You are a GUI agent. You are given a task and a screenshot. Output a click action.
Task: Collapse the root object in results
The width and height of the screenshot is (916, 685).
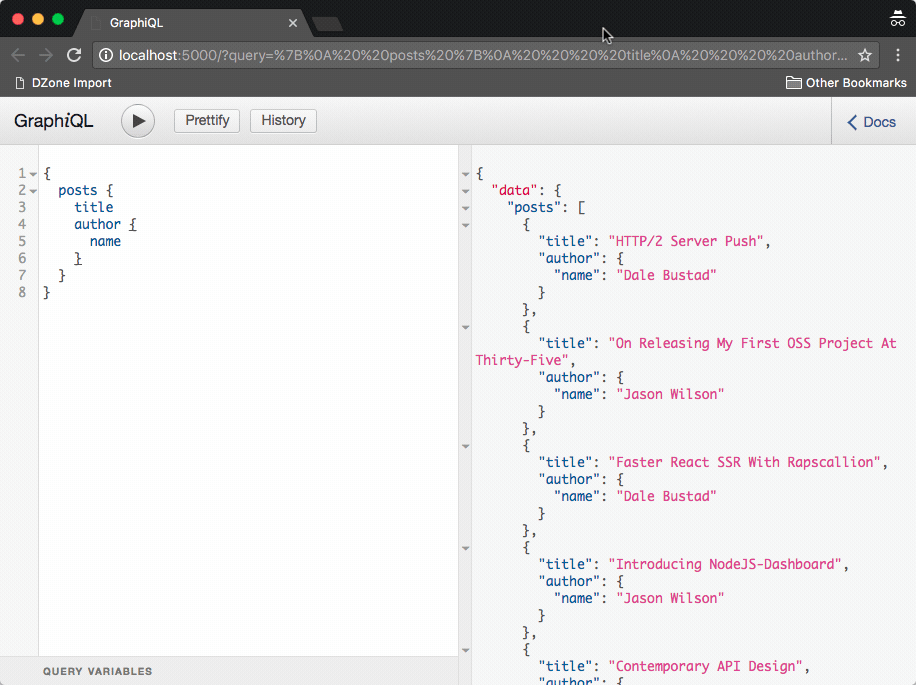tap(466, 174)
